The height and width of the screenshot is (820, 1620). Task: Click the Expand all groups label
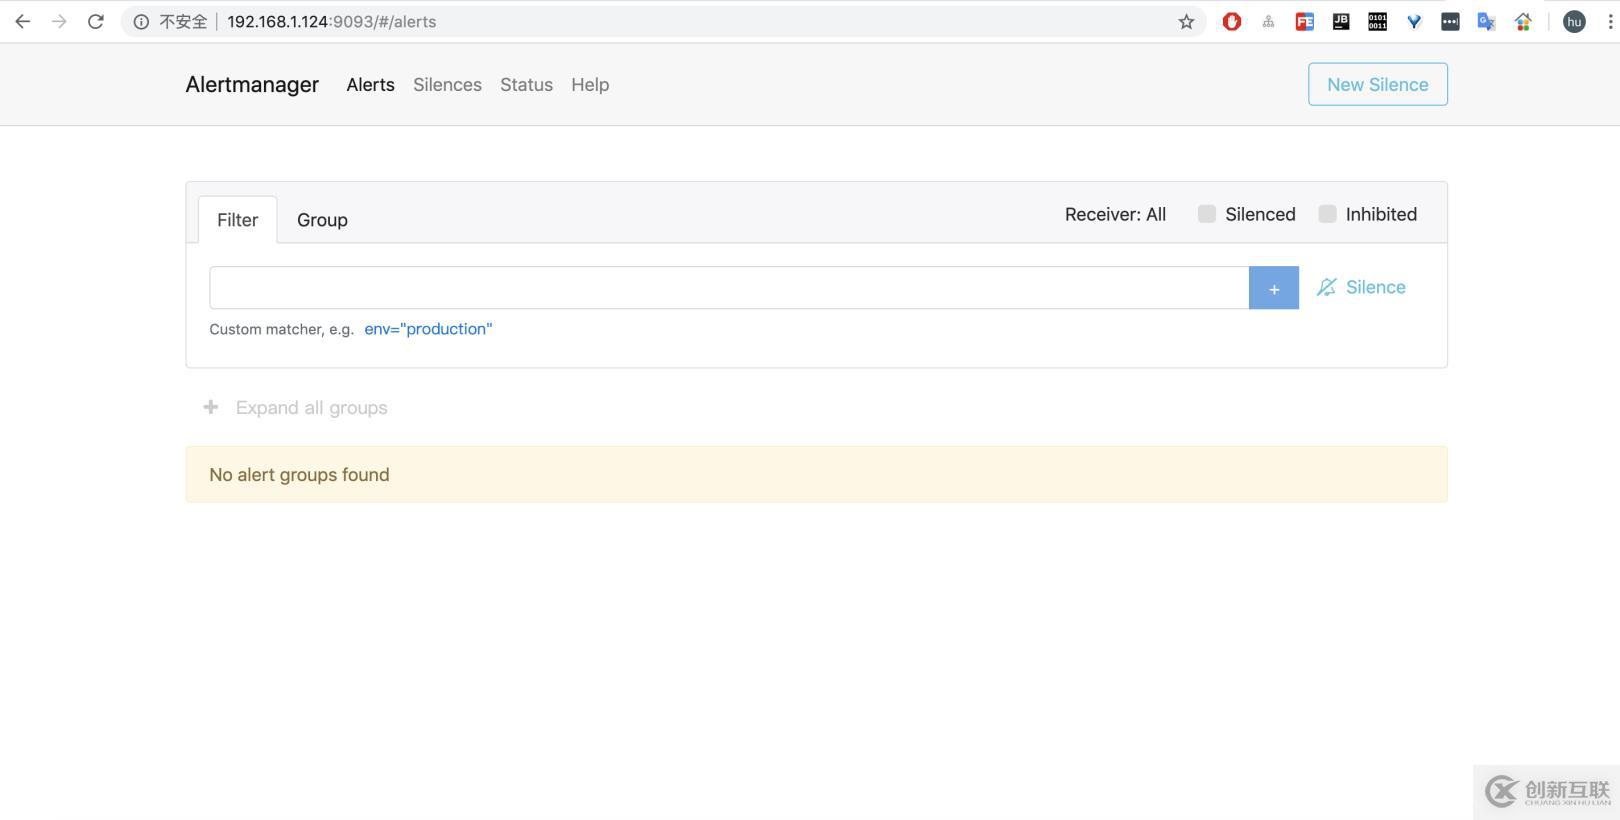311,407
